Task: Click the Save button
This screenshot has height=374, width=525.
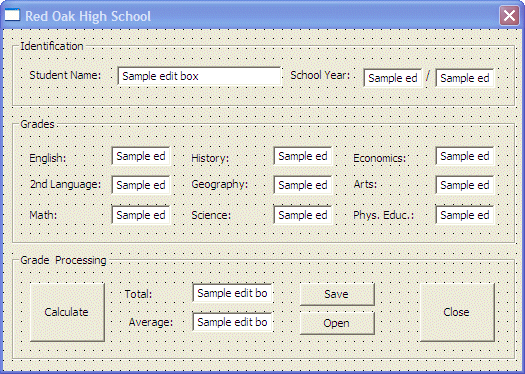Action: 337,294
